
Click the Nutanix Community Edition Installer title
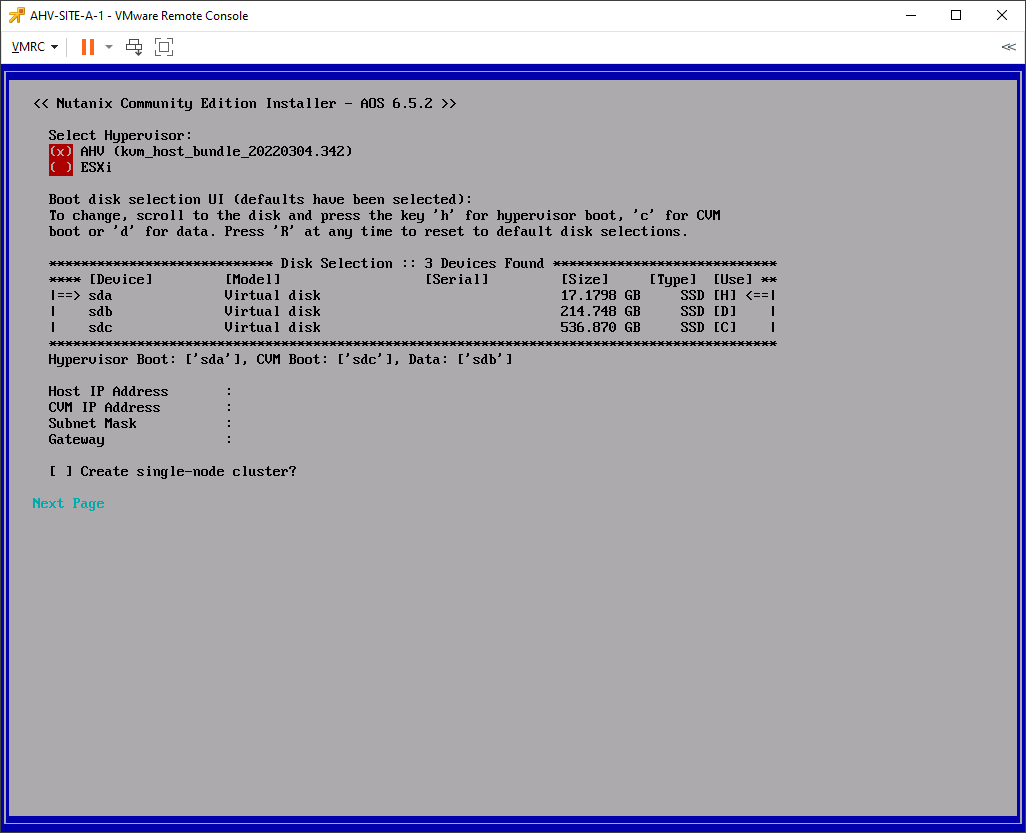tap(245, 103)
